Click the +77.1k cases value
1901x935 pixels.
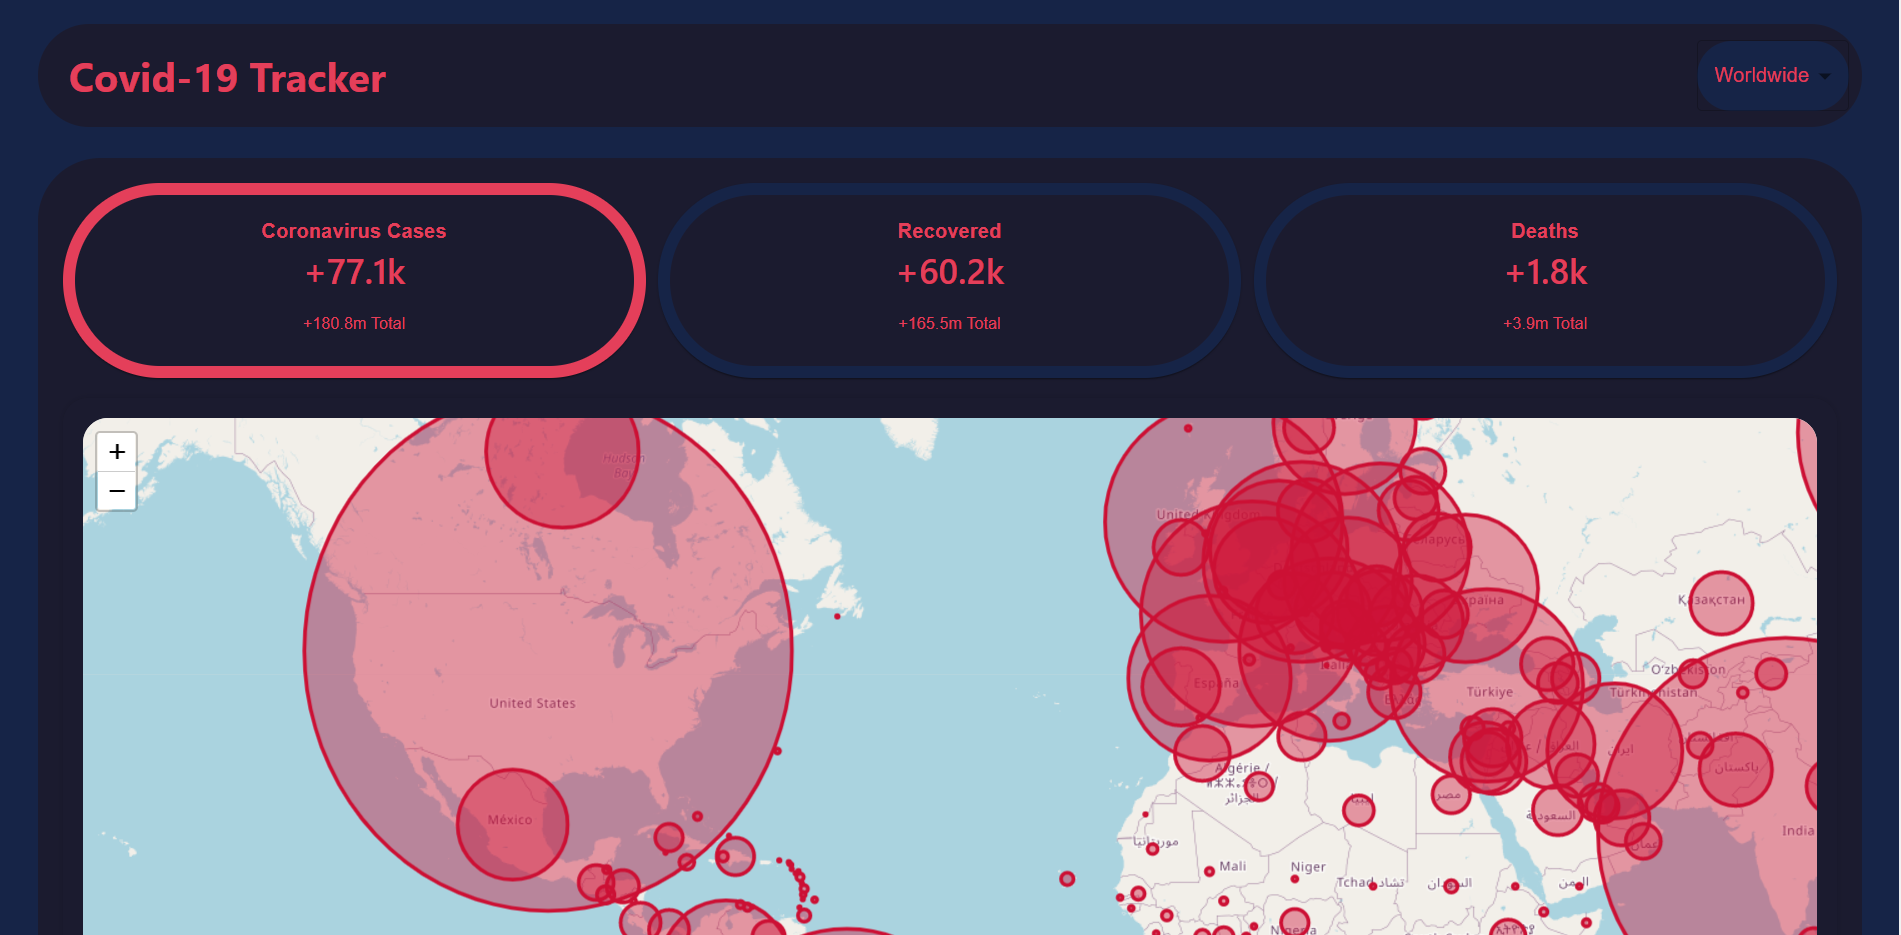(x=355, y=272)
